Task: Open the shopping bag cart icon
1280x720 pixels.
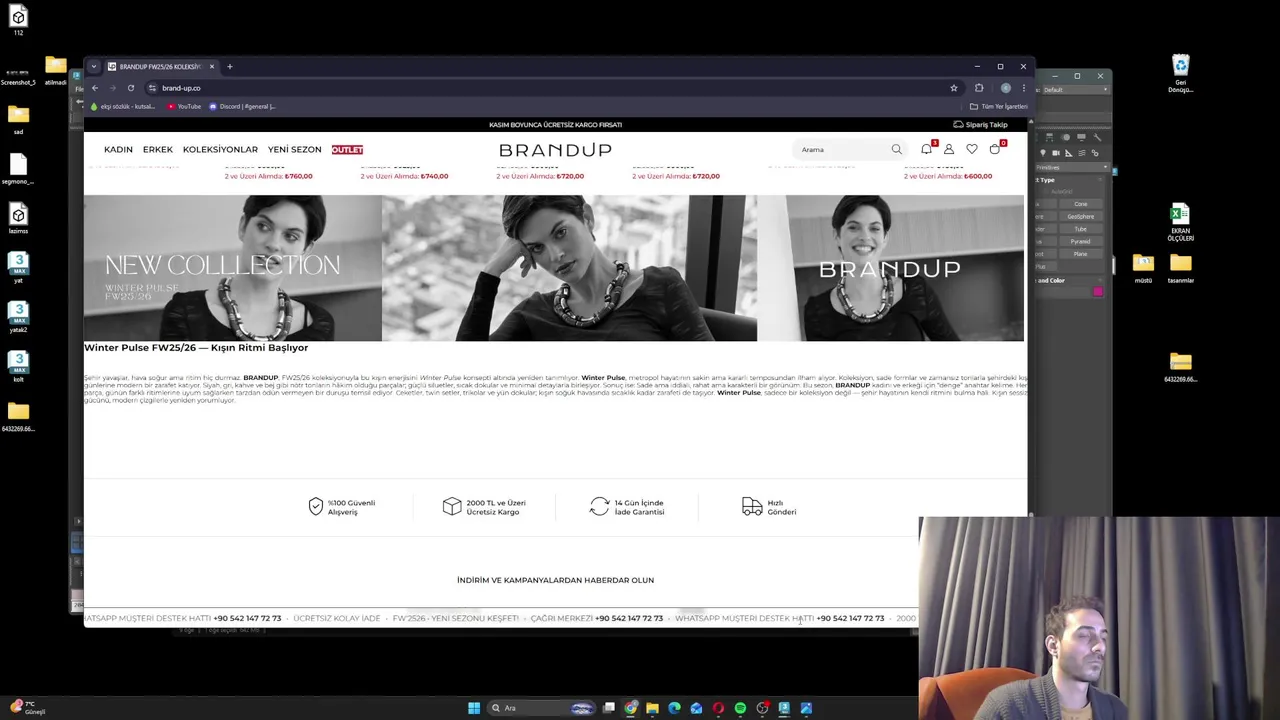Action: pyautogui.click(x=995, y=149)
